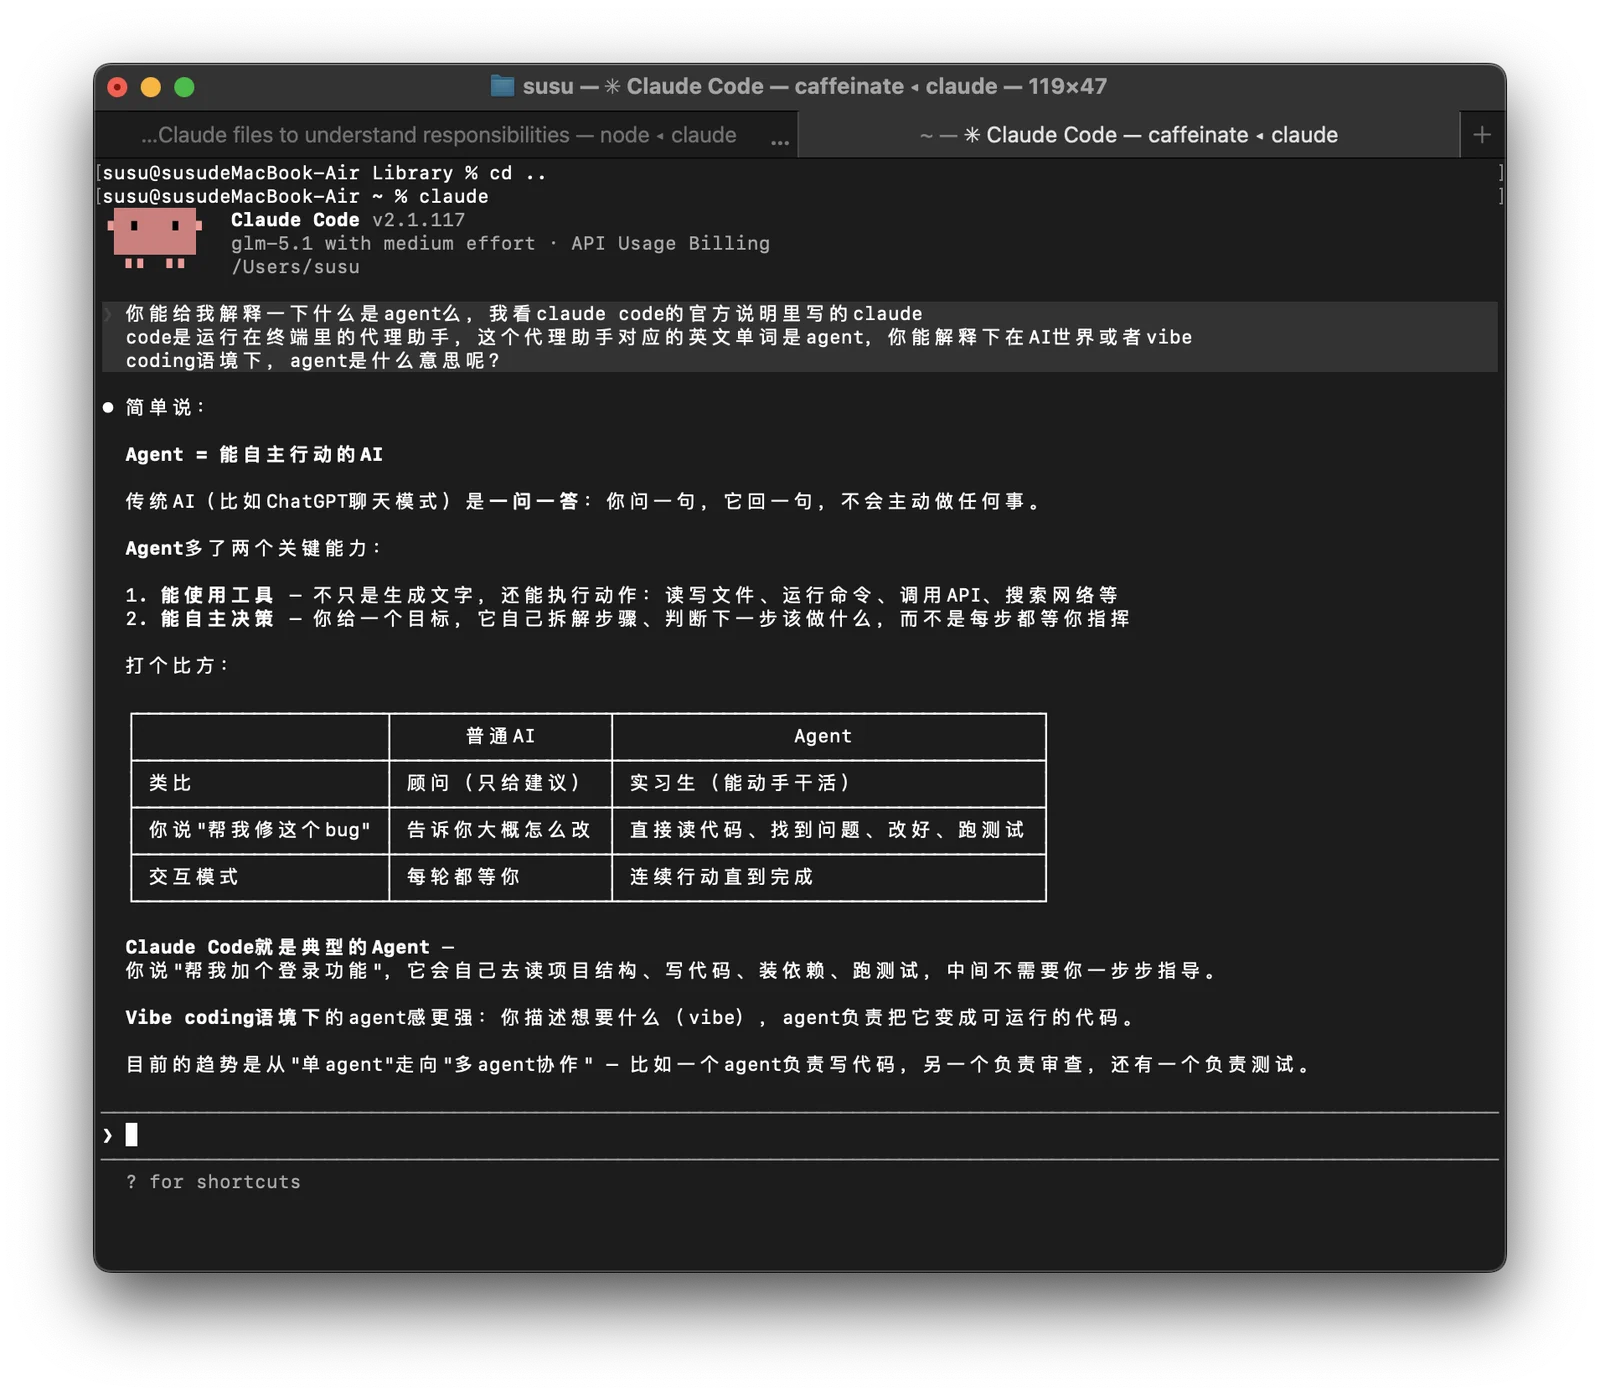This screenshot has width=1600, height=1396.
Task: Select the 'Claude Code — caffeinate' tab
Action: click(1129, 135)
